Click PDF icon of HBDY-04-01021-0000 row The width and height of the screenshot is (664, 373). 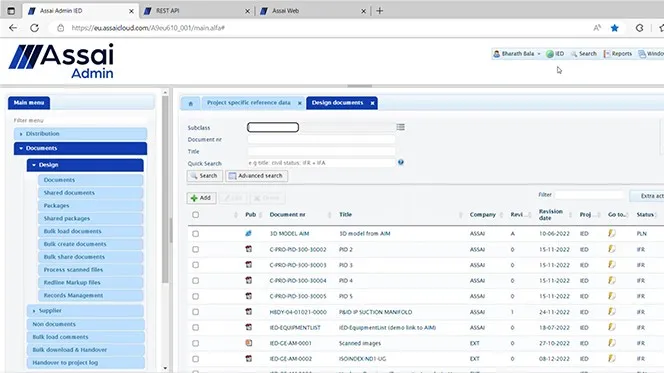pos(249,312)
